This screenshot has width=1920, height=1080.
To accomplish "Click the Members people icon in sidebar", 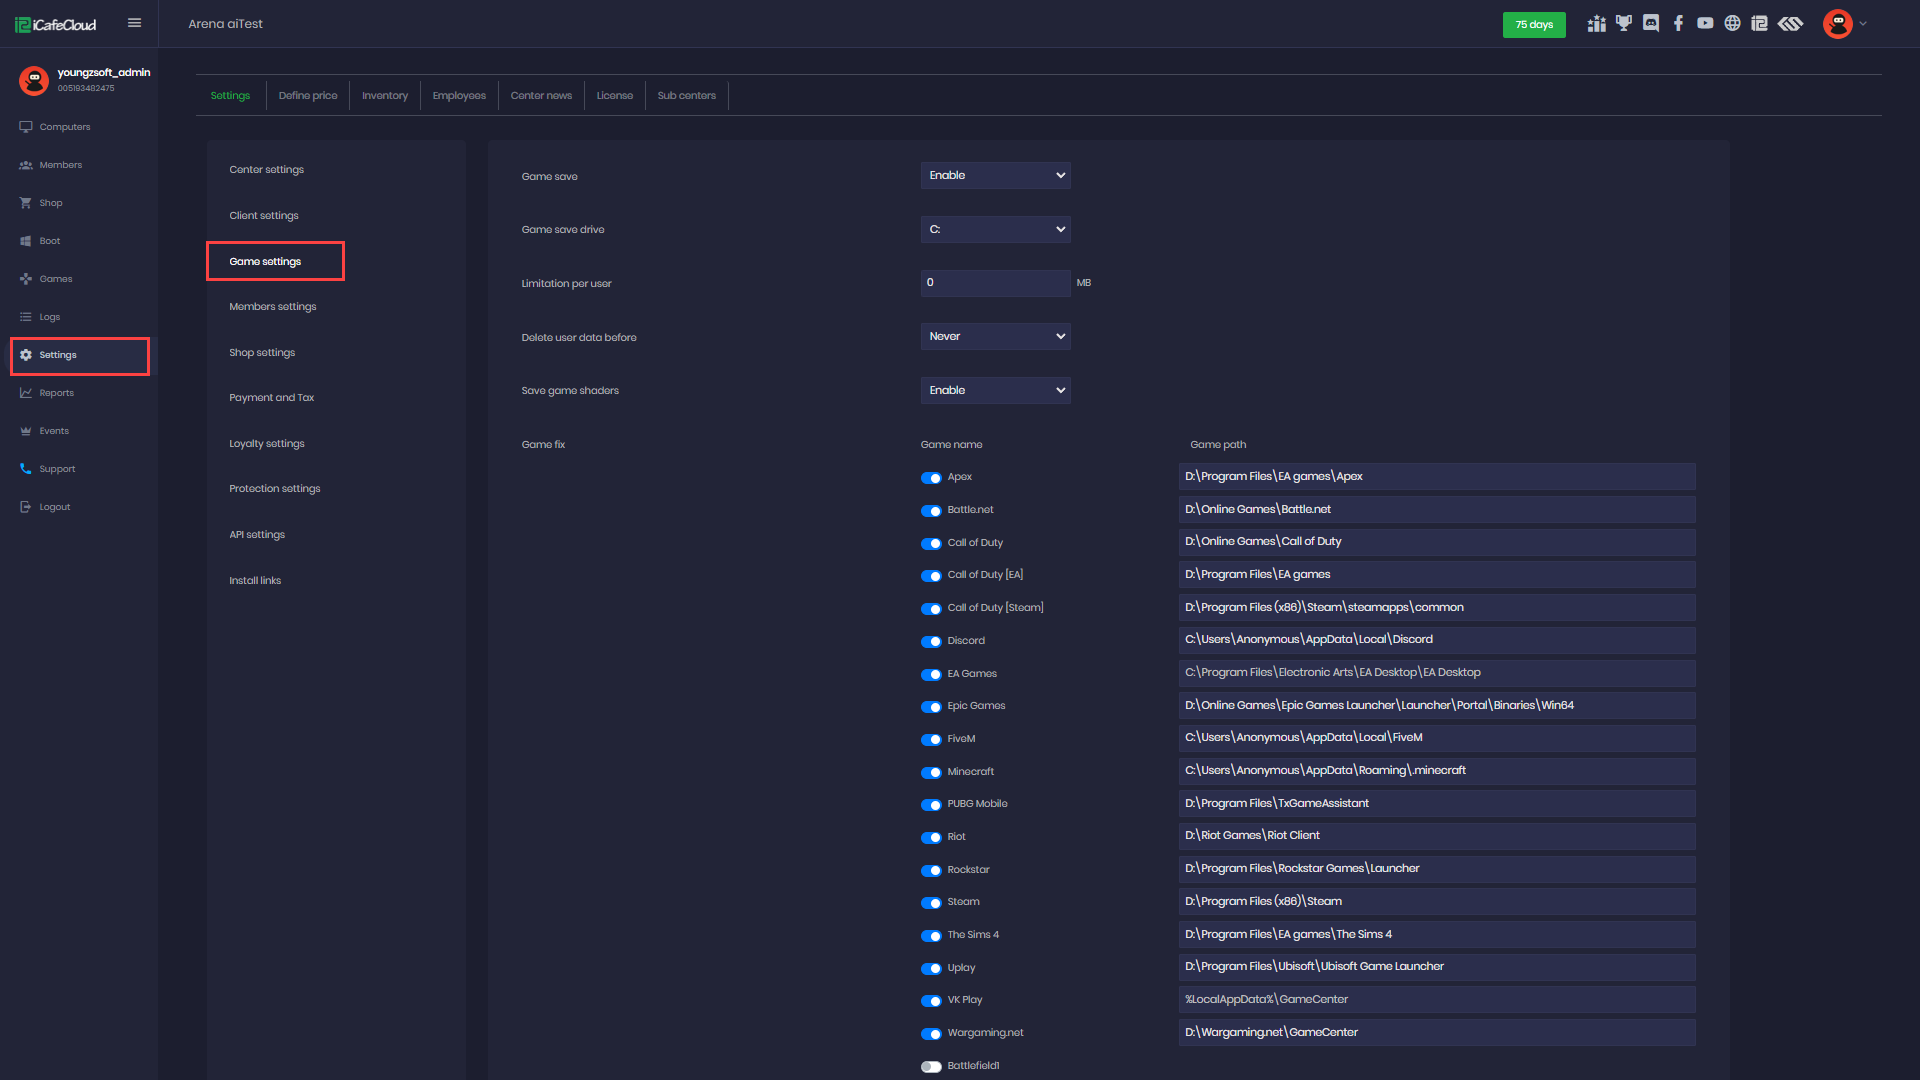I will 26,165.
